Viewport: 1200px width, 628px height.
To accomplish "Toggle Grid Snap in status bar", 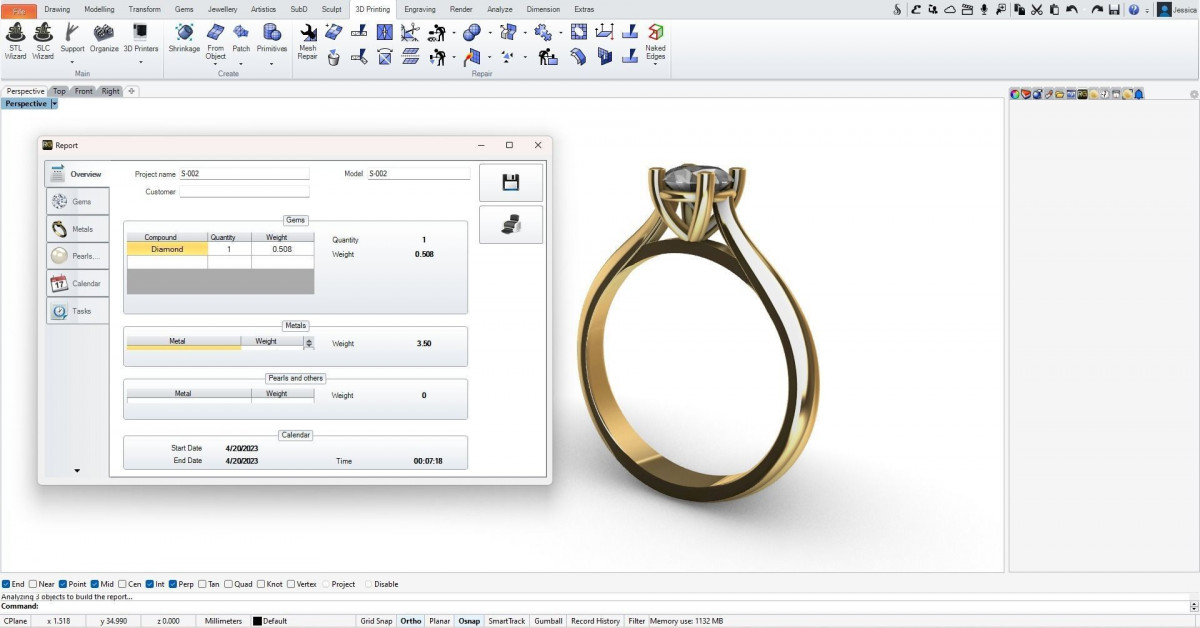I will [x=375, y=621].
